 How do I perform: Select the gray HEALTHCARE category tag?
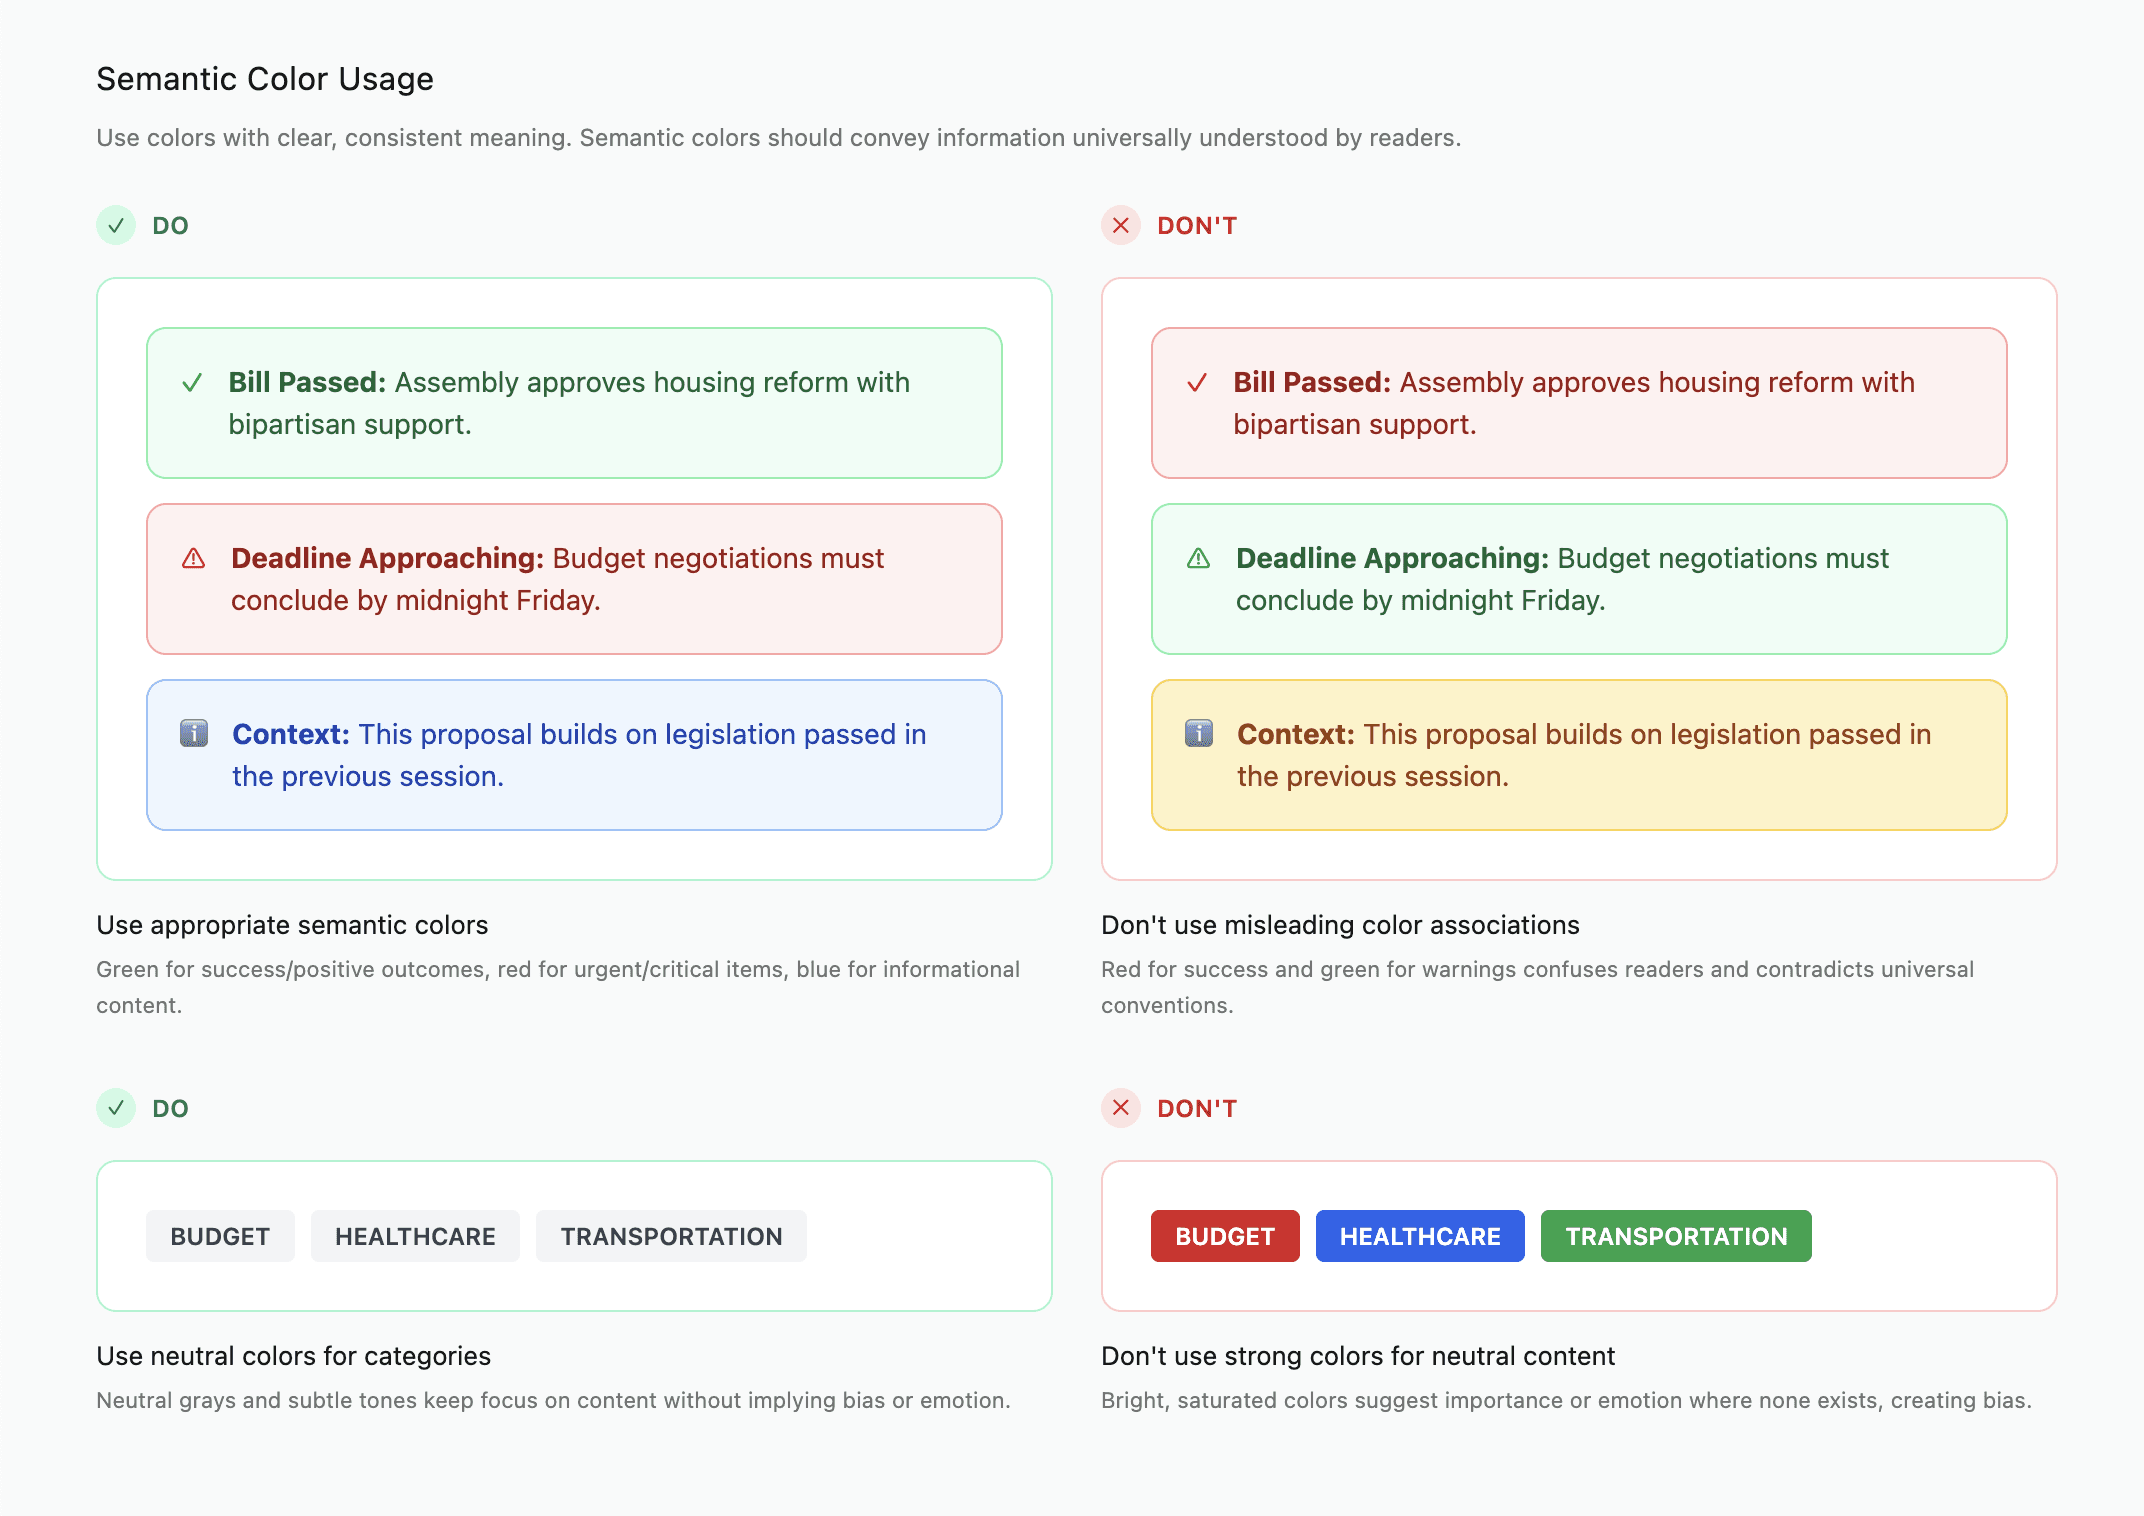(415, 1237)
